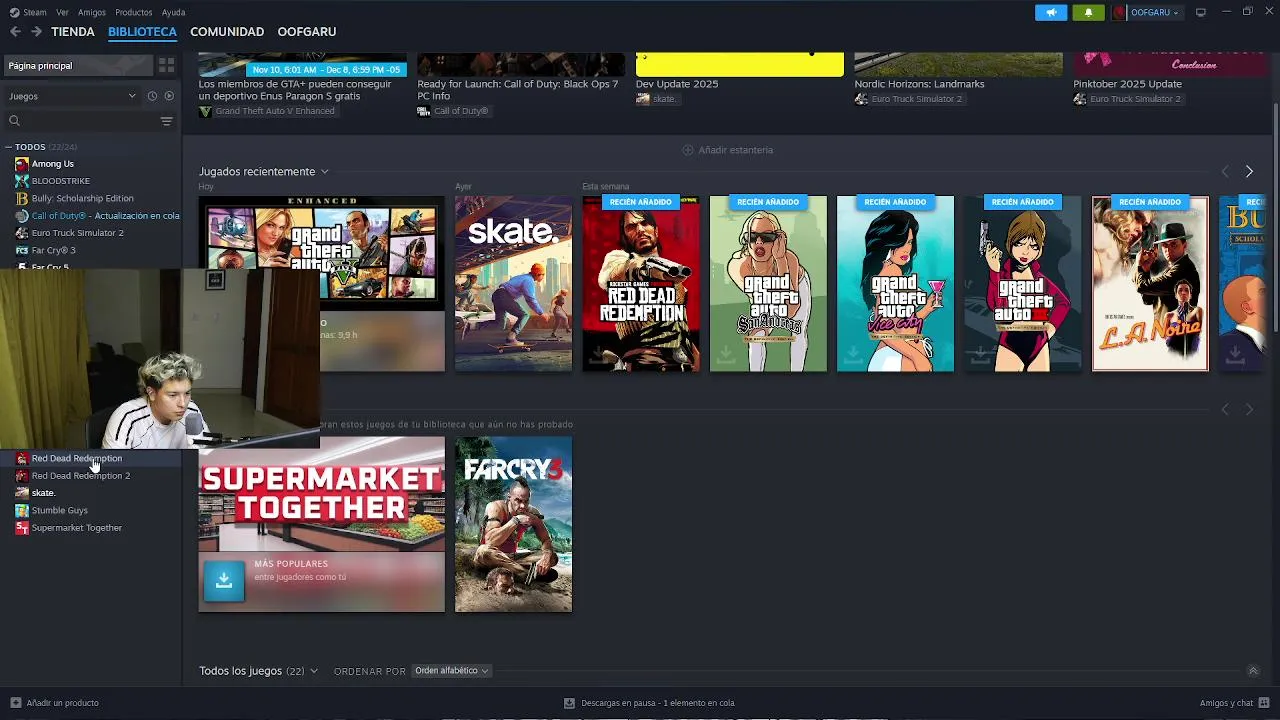Open the L.A. Noire cover art

pyautogui.click(x=1150, y=283)
